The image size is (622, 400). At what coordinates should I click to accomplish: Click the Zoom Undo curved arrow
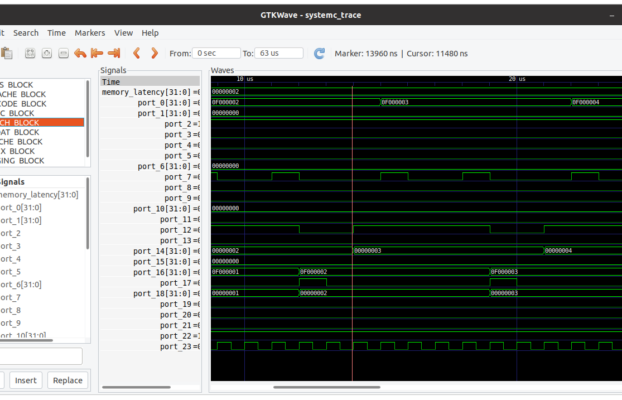pos(80,53)
